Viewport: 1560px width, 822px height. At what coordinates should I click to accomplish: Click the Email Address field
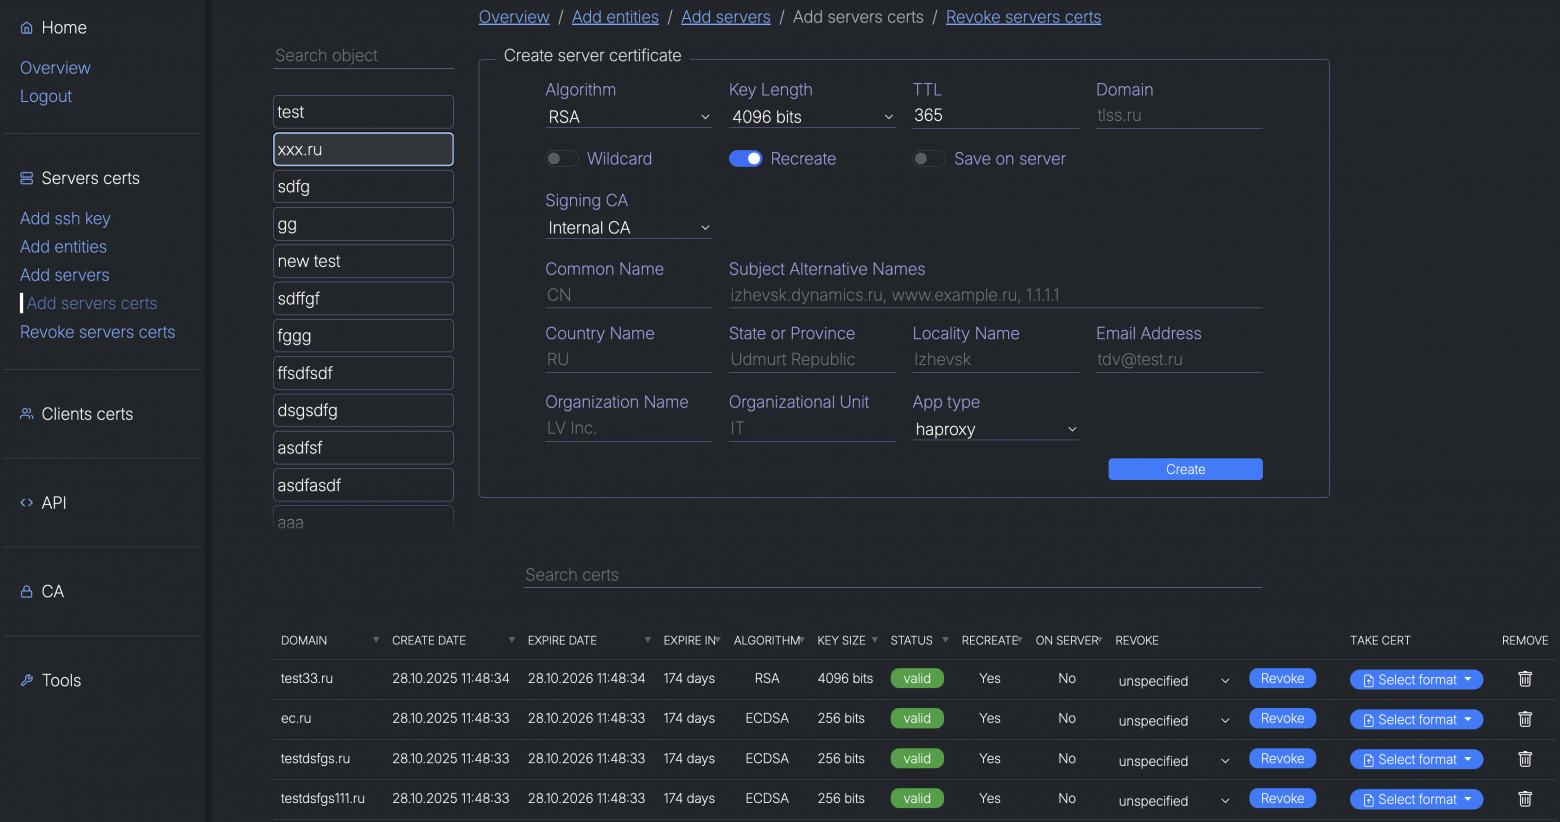pos(1179,359)
